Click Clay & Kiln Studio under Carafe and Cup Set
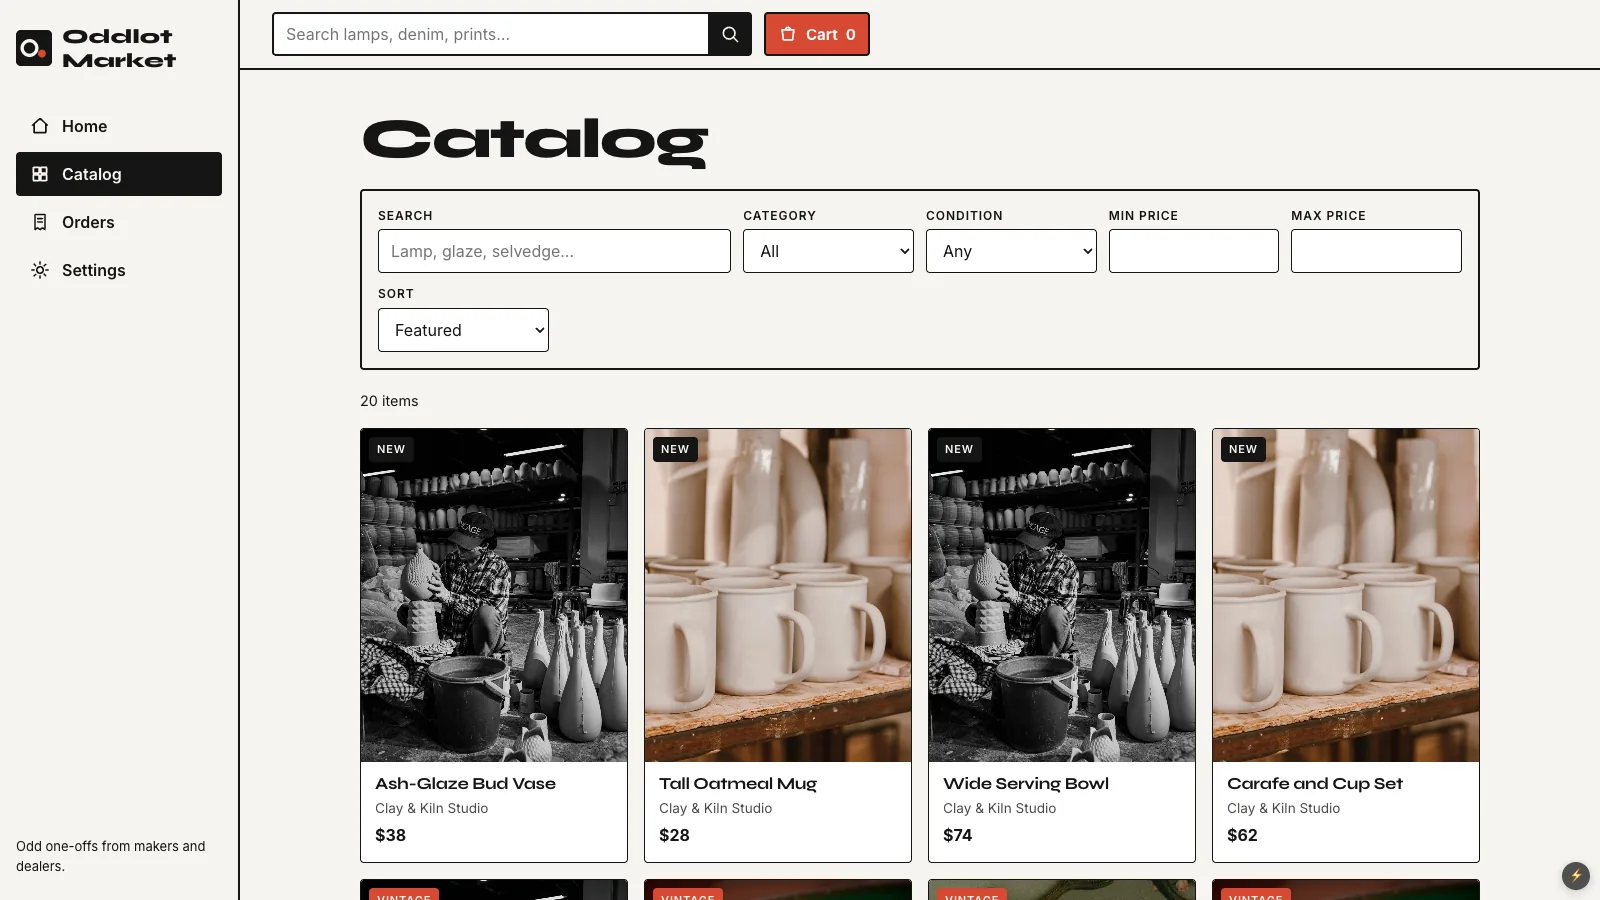This screenshot has height=900, width=1600. coord(1284,808)
